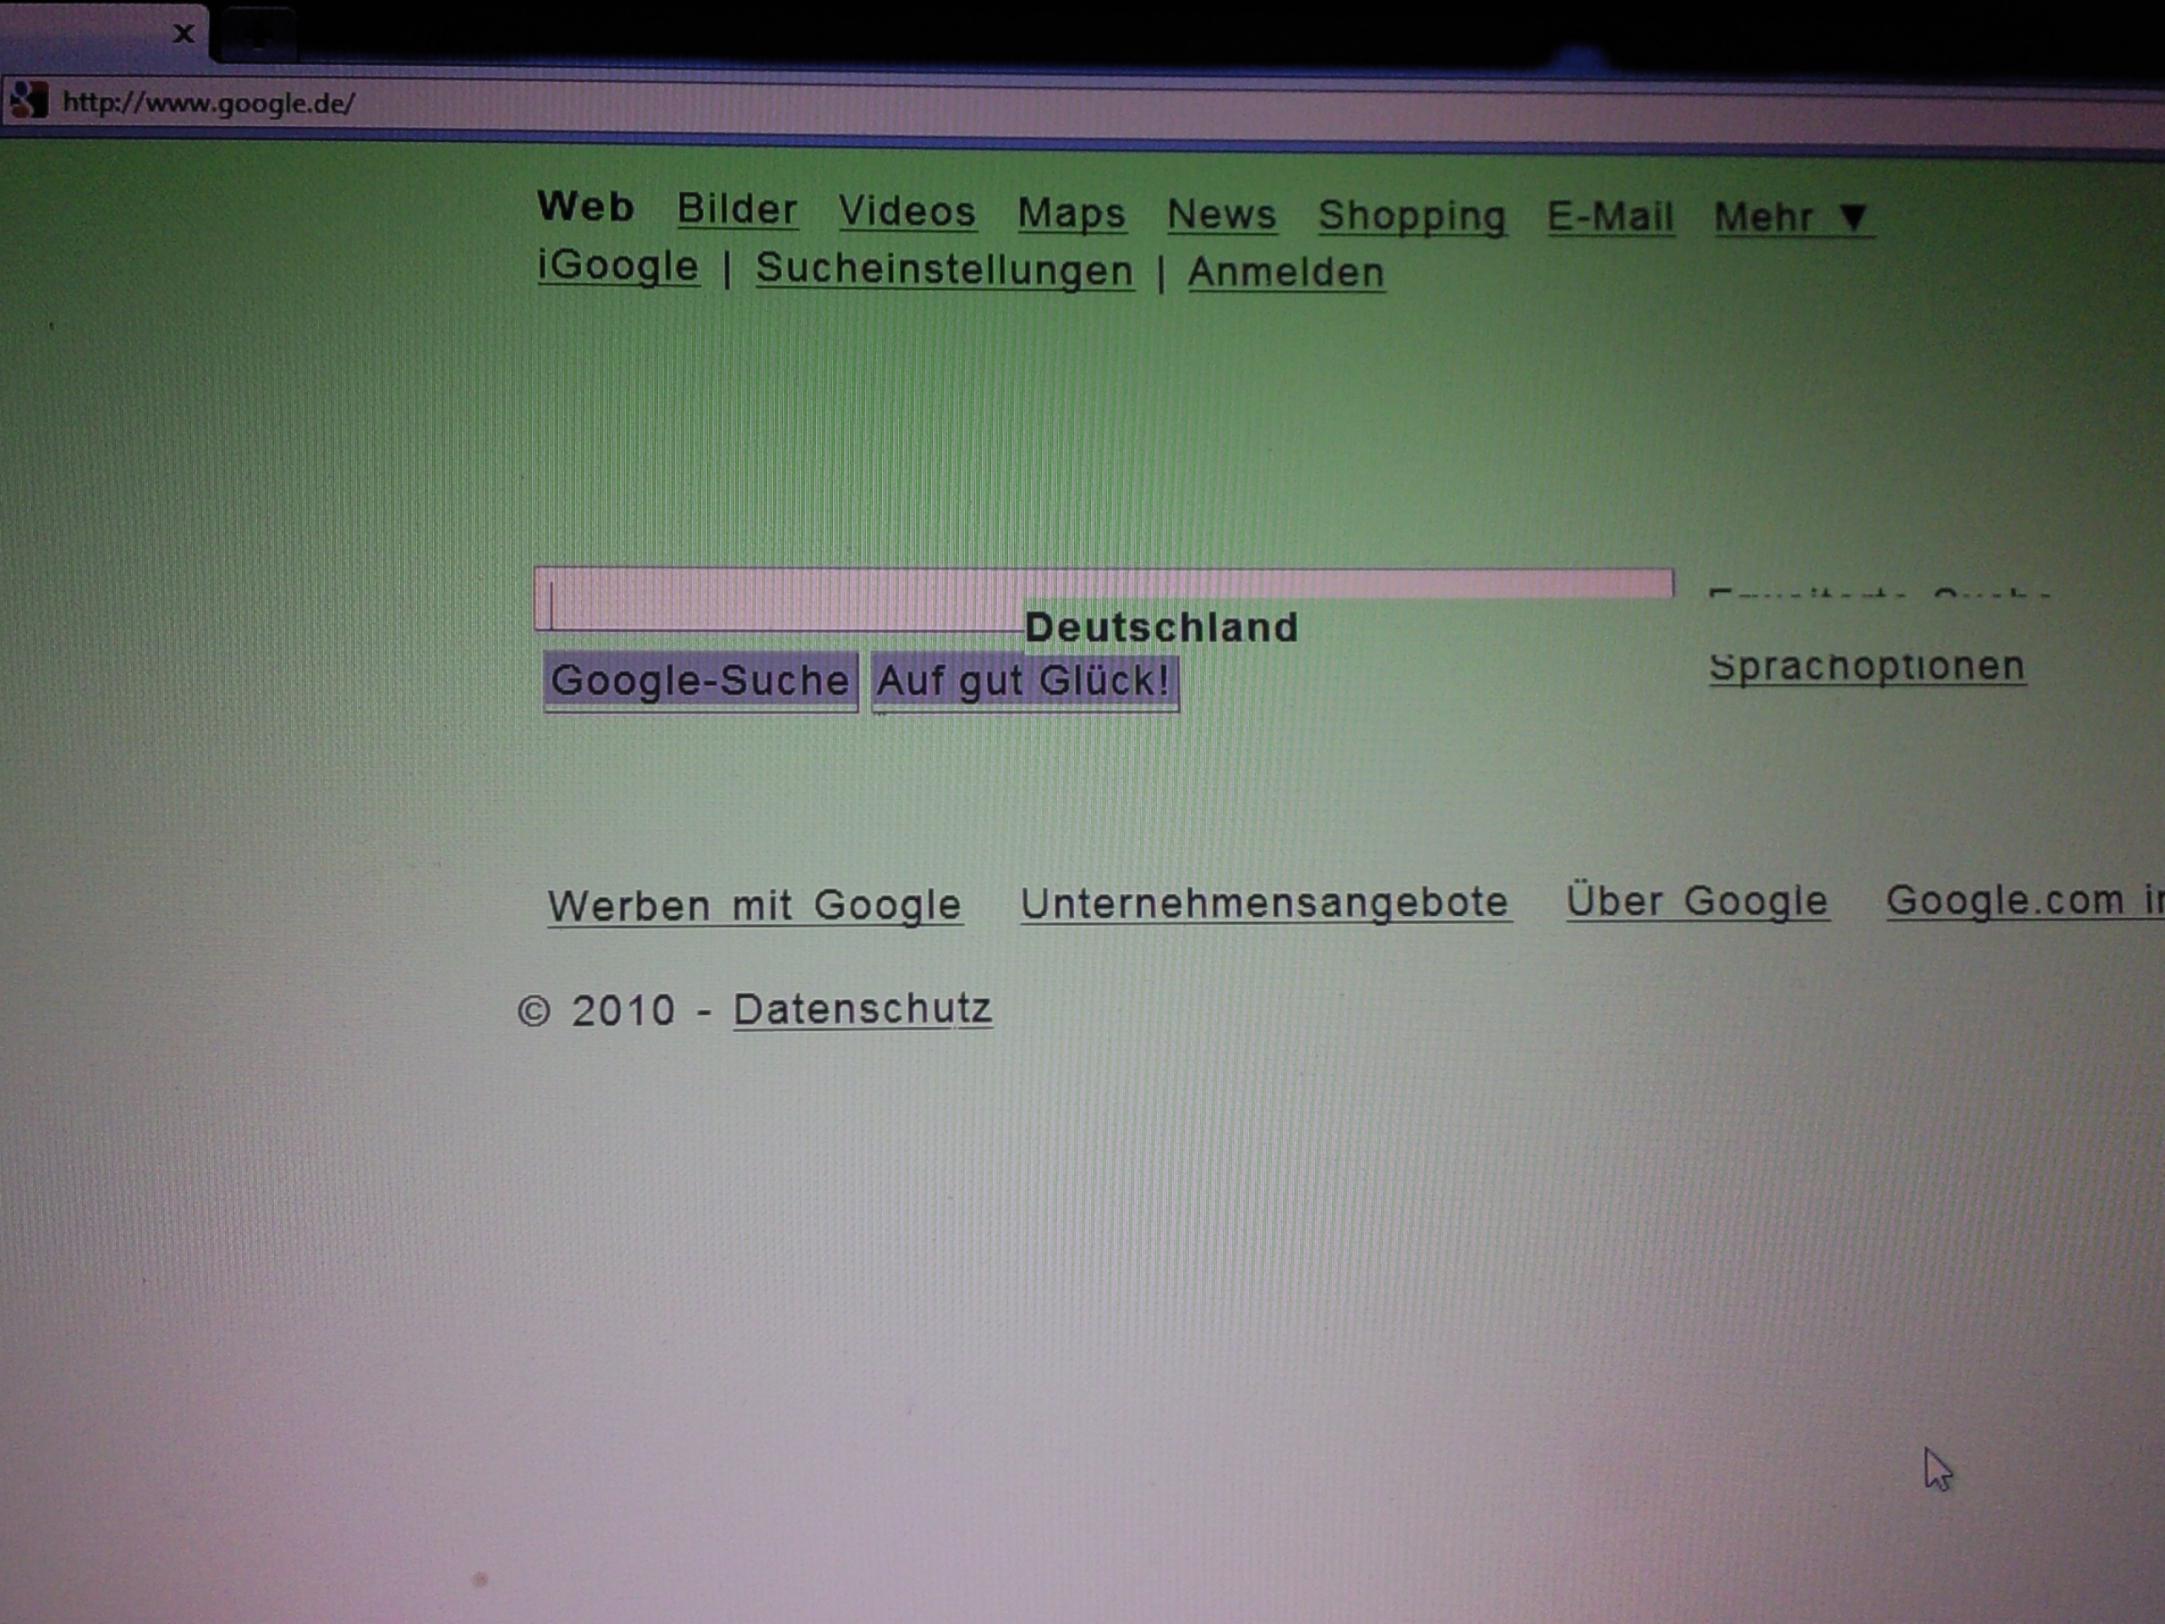
Task: Open Unternehmensangebote
Action: [1265, 903]
